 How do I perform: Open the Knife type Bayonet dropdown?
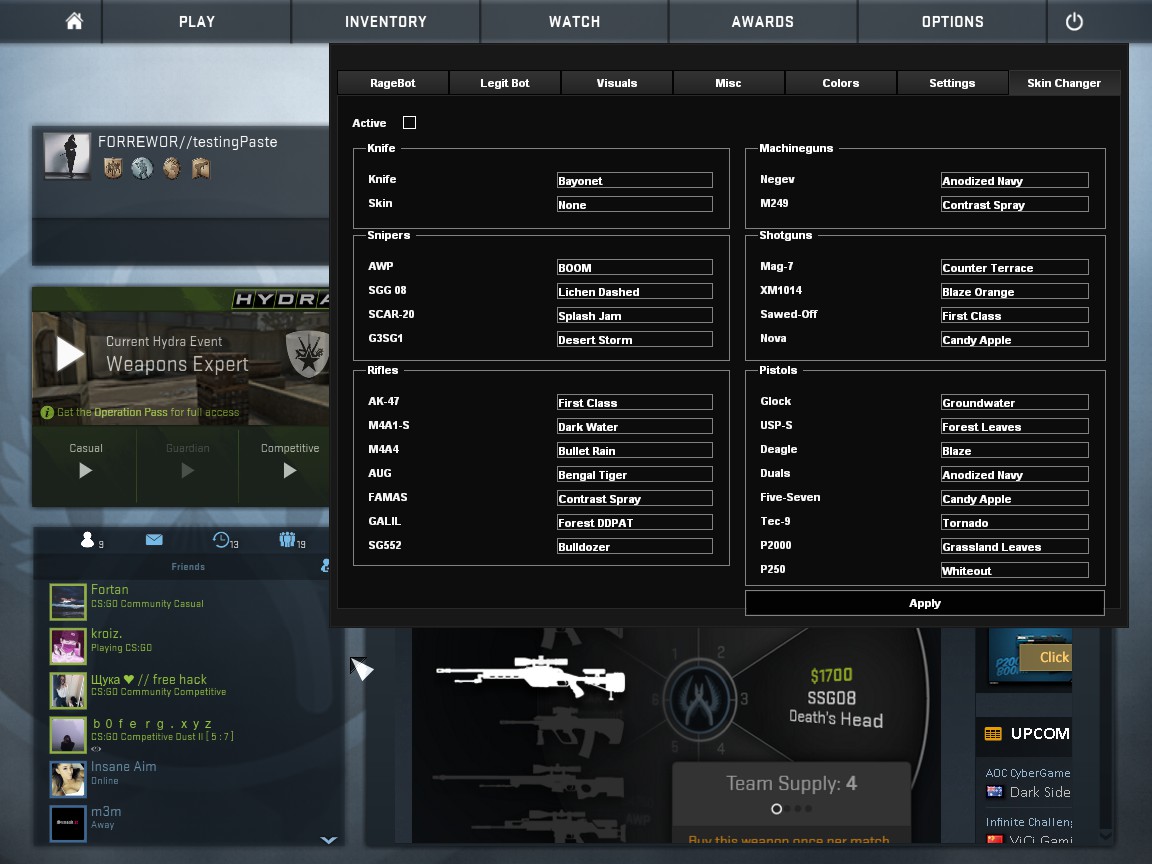[x=635, y=181]
